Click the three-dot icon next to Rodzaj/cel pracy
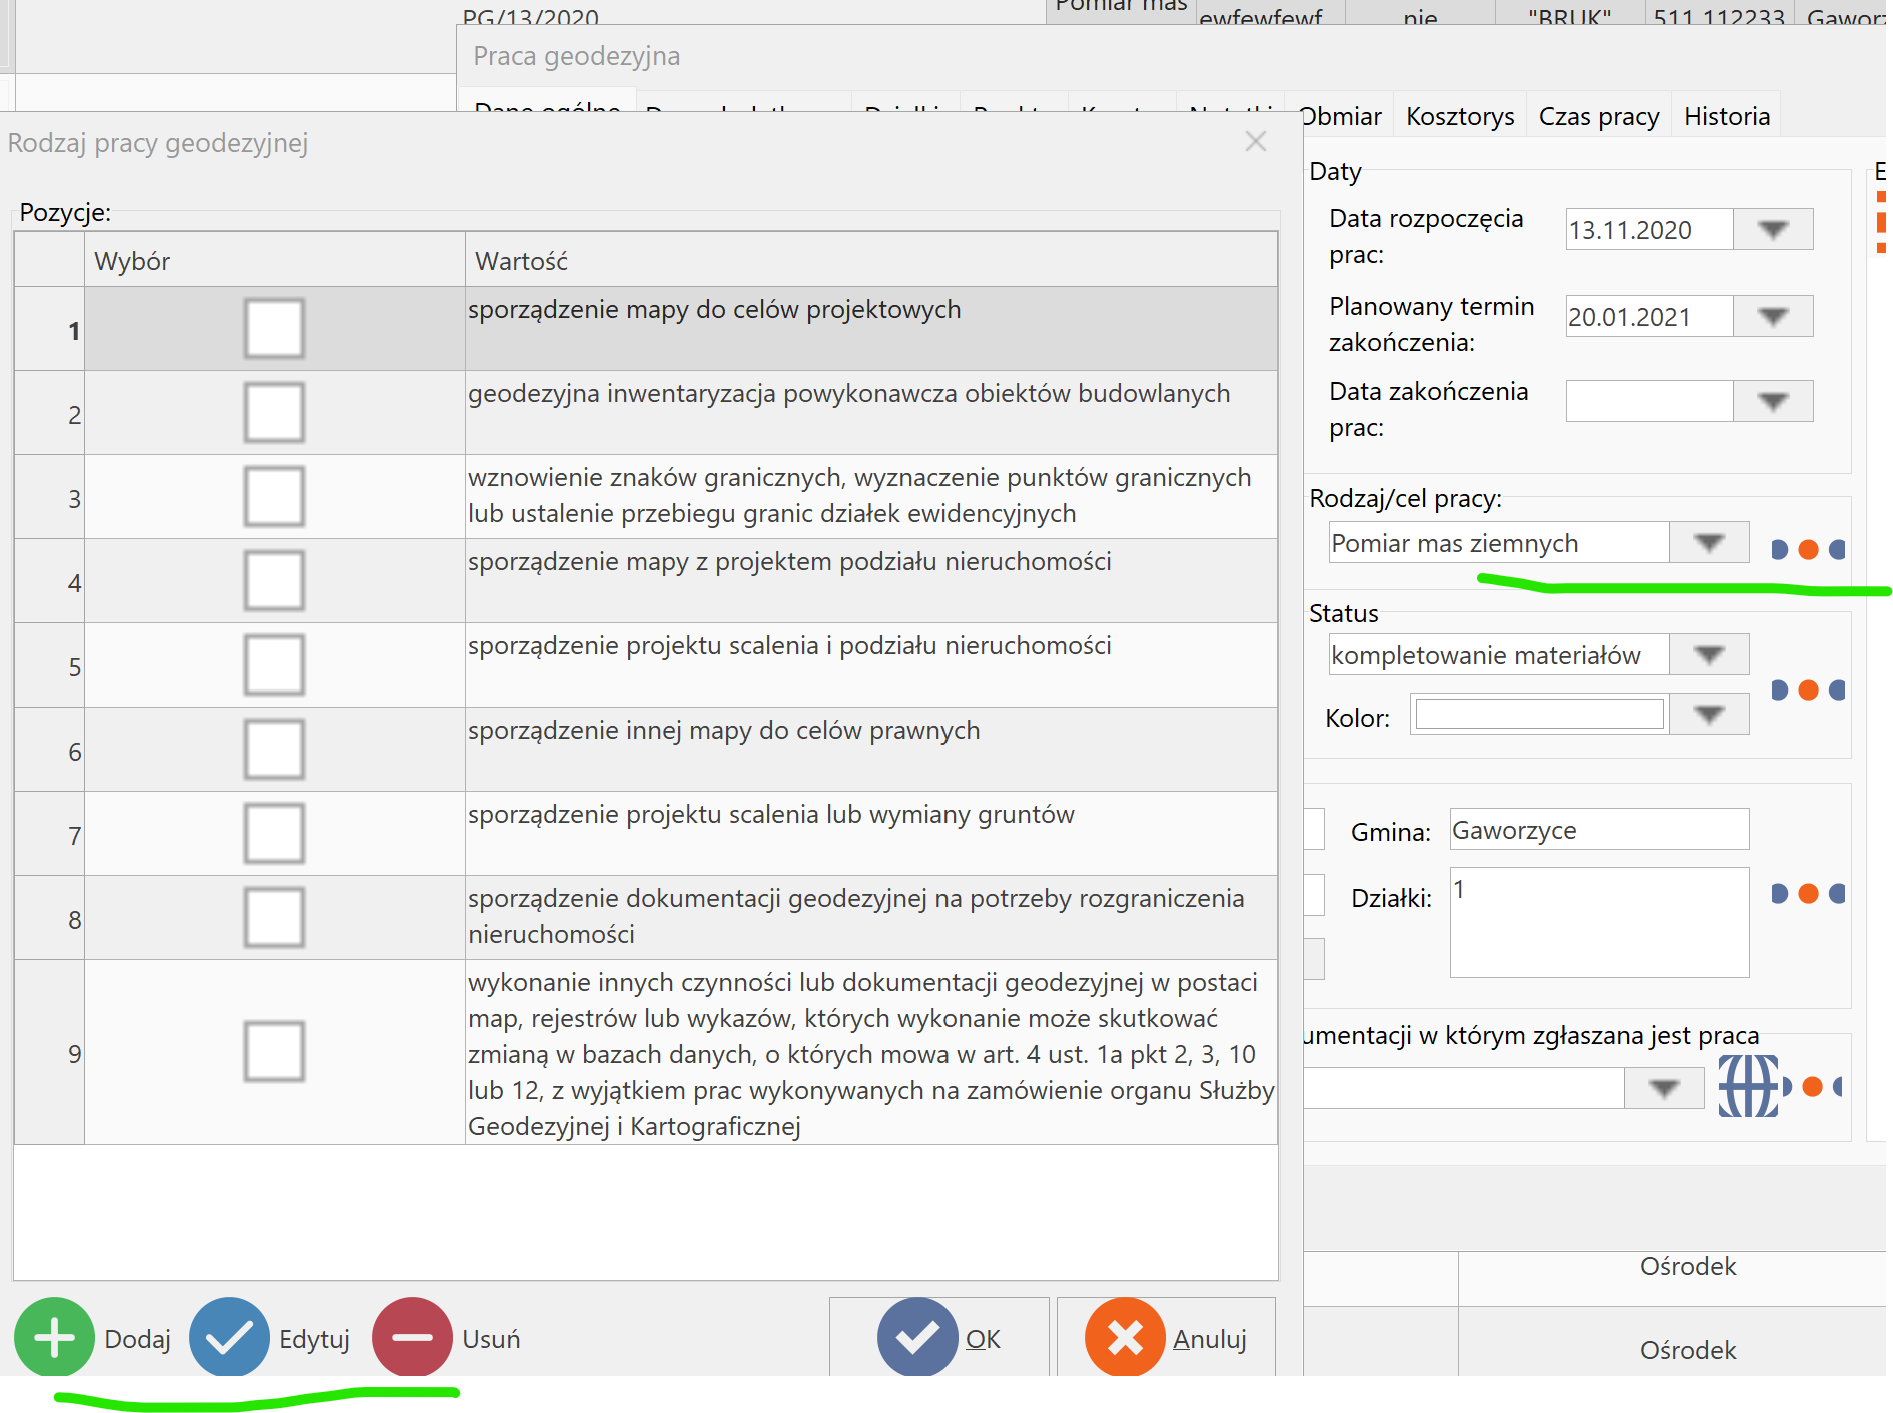 coord(1808,549)
